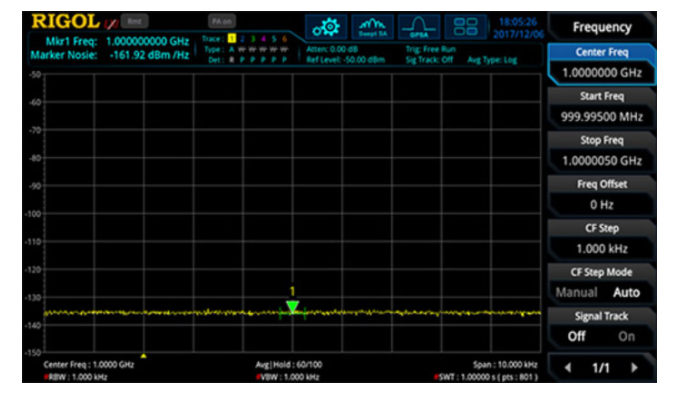Tap the CF Step softkey

[x=602, y=238]
